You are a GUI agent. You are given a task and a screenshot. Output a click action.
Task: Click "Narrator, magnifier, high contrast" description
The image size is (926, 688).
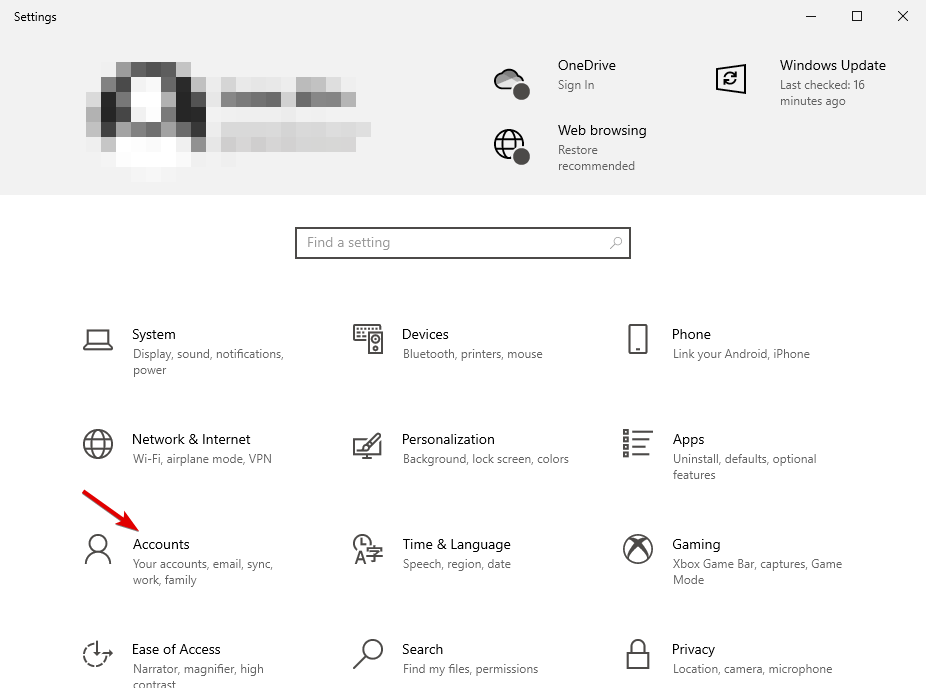(x=198, y=676)
